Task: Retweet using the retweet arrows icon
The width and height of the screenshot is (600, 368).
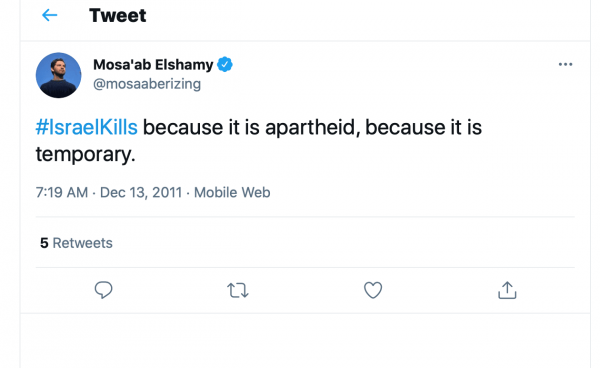Action: (238, 290)
